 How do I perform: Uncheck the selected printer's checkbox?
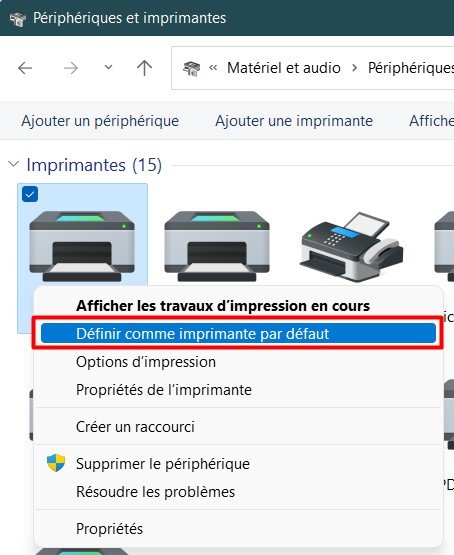coord(30,194)
